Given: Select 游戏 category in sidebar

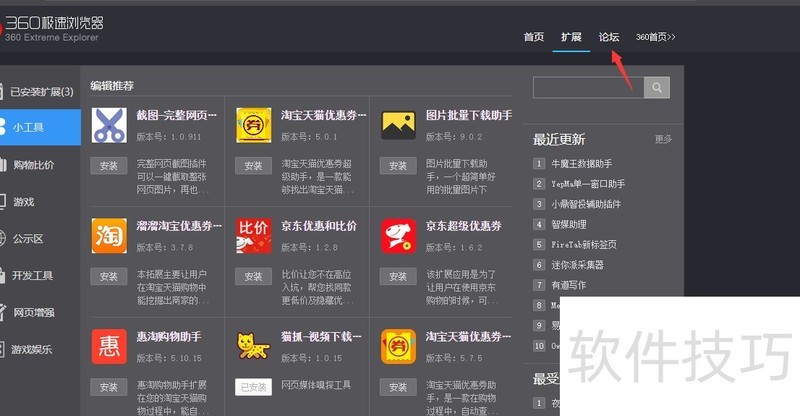Looking at the screenshot, I should (40, 202).
